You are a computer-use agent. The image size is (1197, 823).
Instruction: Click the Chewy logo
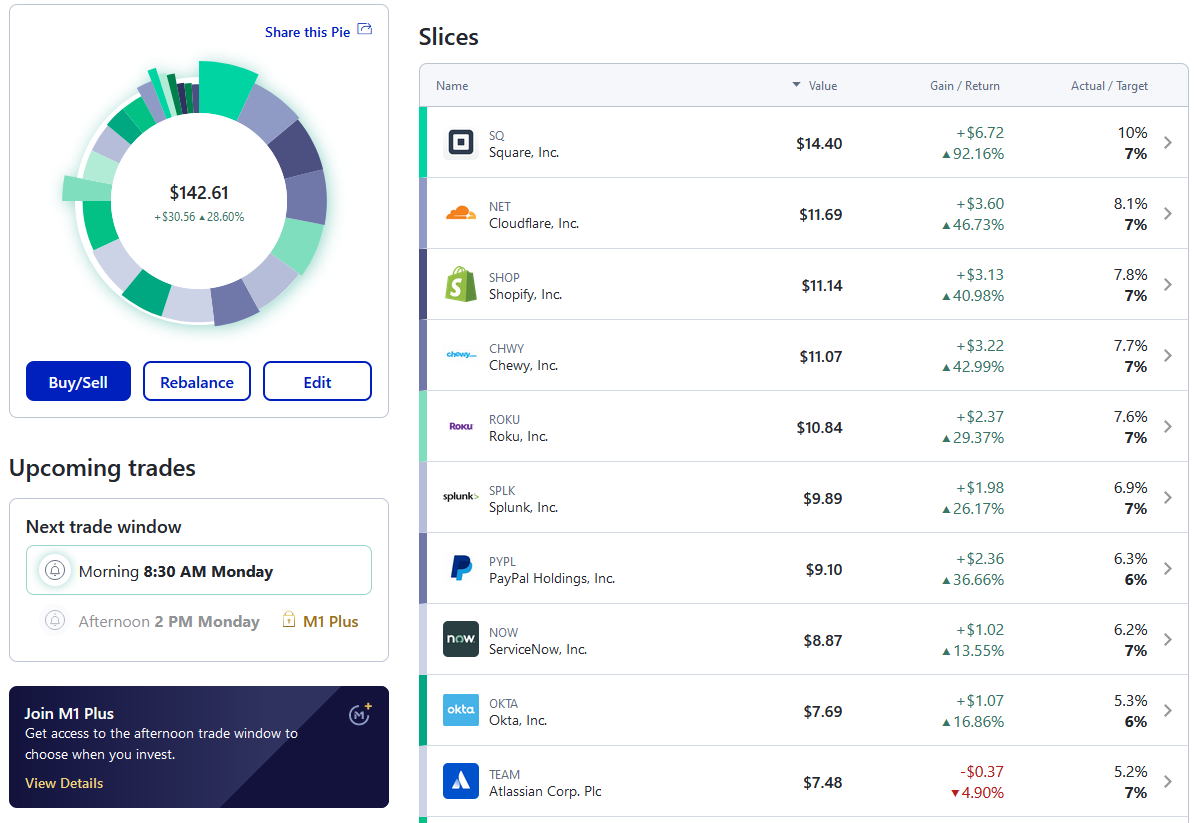(460, 355)
